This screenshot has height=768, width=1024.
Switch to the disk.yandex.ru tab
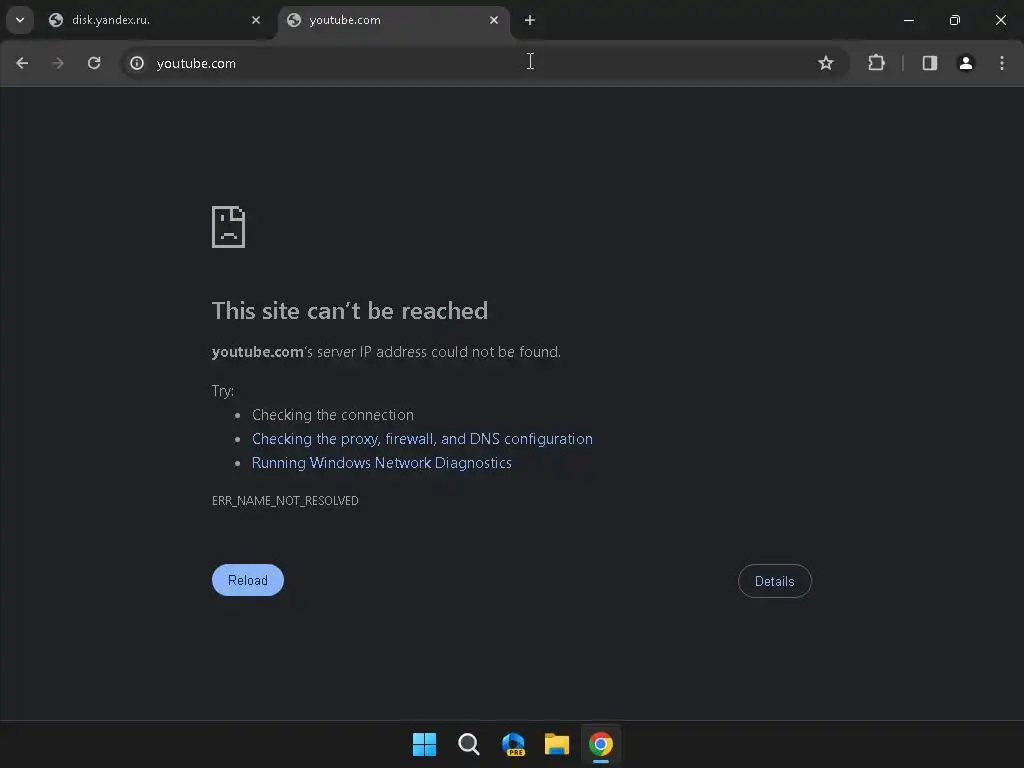pos(154,20)
